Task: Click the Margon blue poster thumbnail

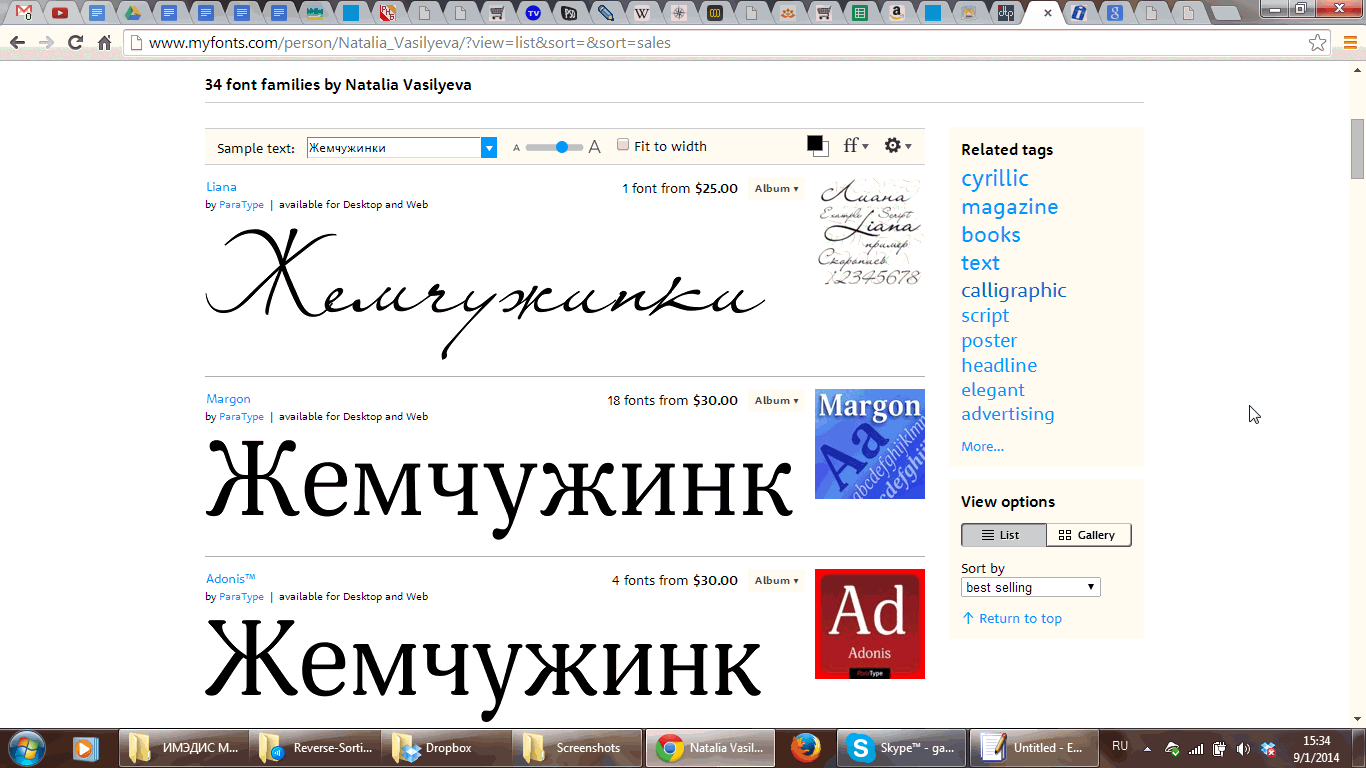Action: click(x=870, y=444)
